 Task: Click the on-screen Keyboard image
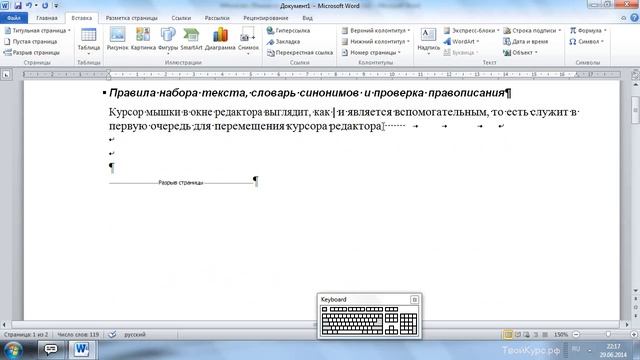point(369,320)
